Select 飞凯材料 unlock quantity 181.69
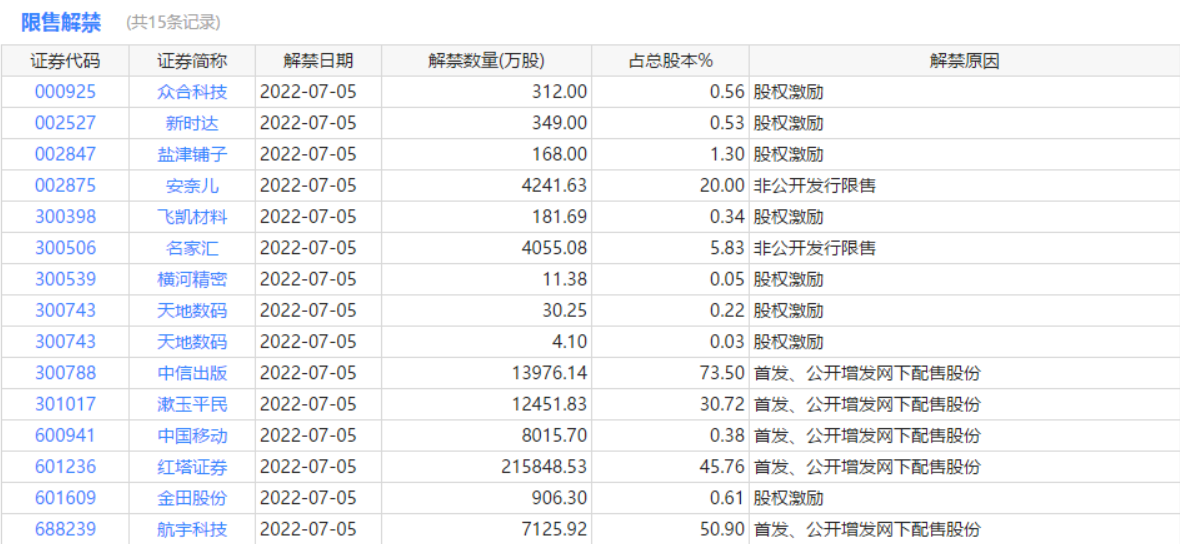This screenshot has height=544, width=1180. tap(558, 217)
